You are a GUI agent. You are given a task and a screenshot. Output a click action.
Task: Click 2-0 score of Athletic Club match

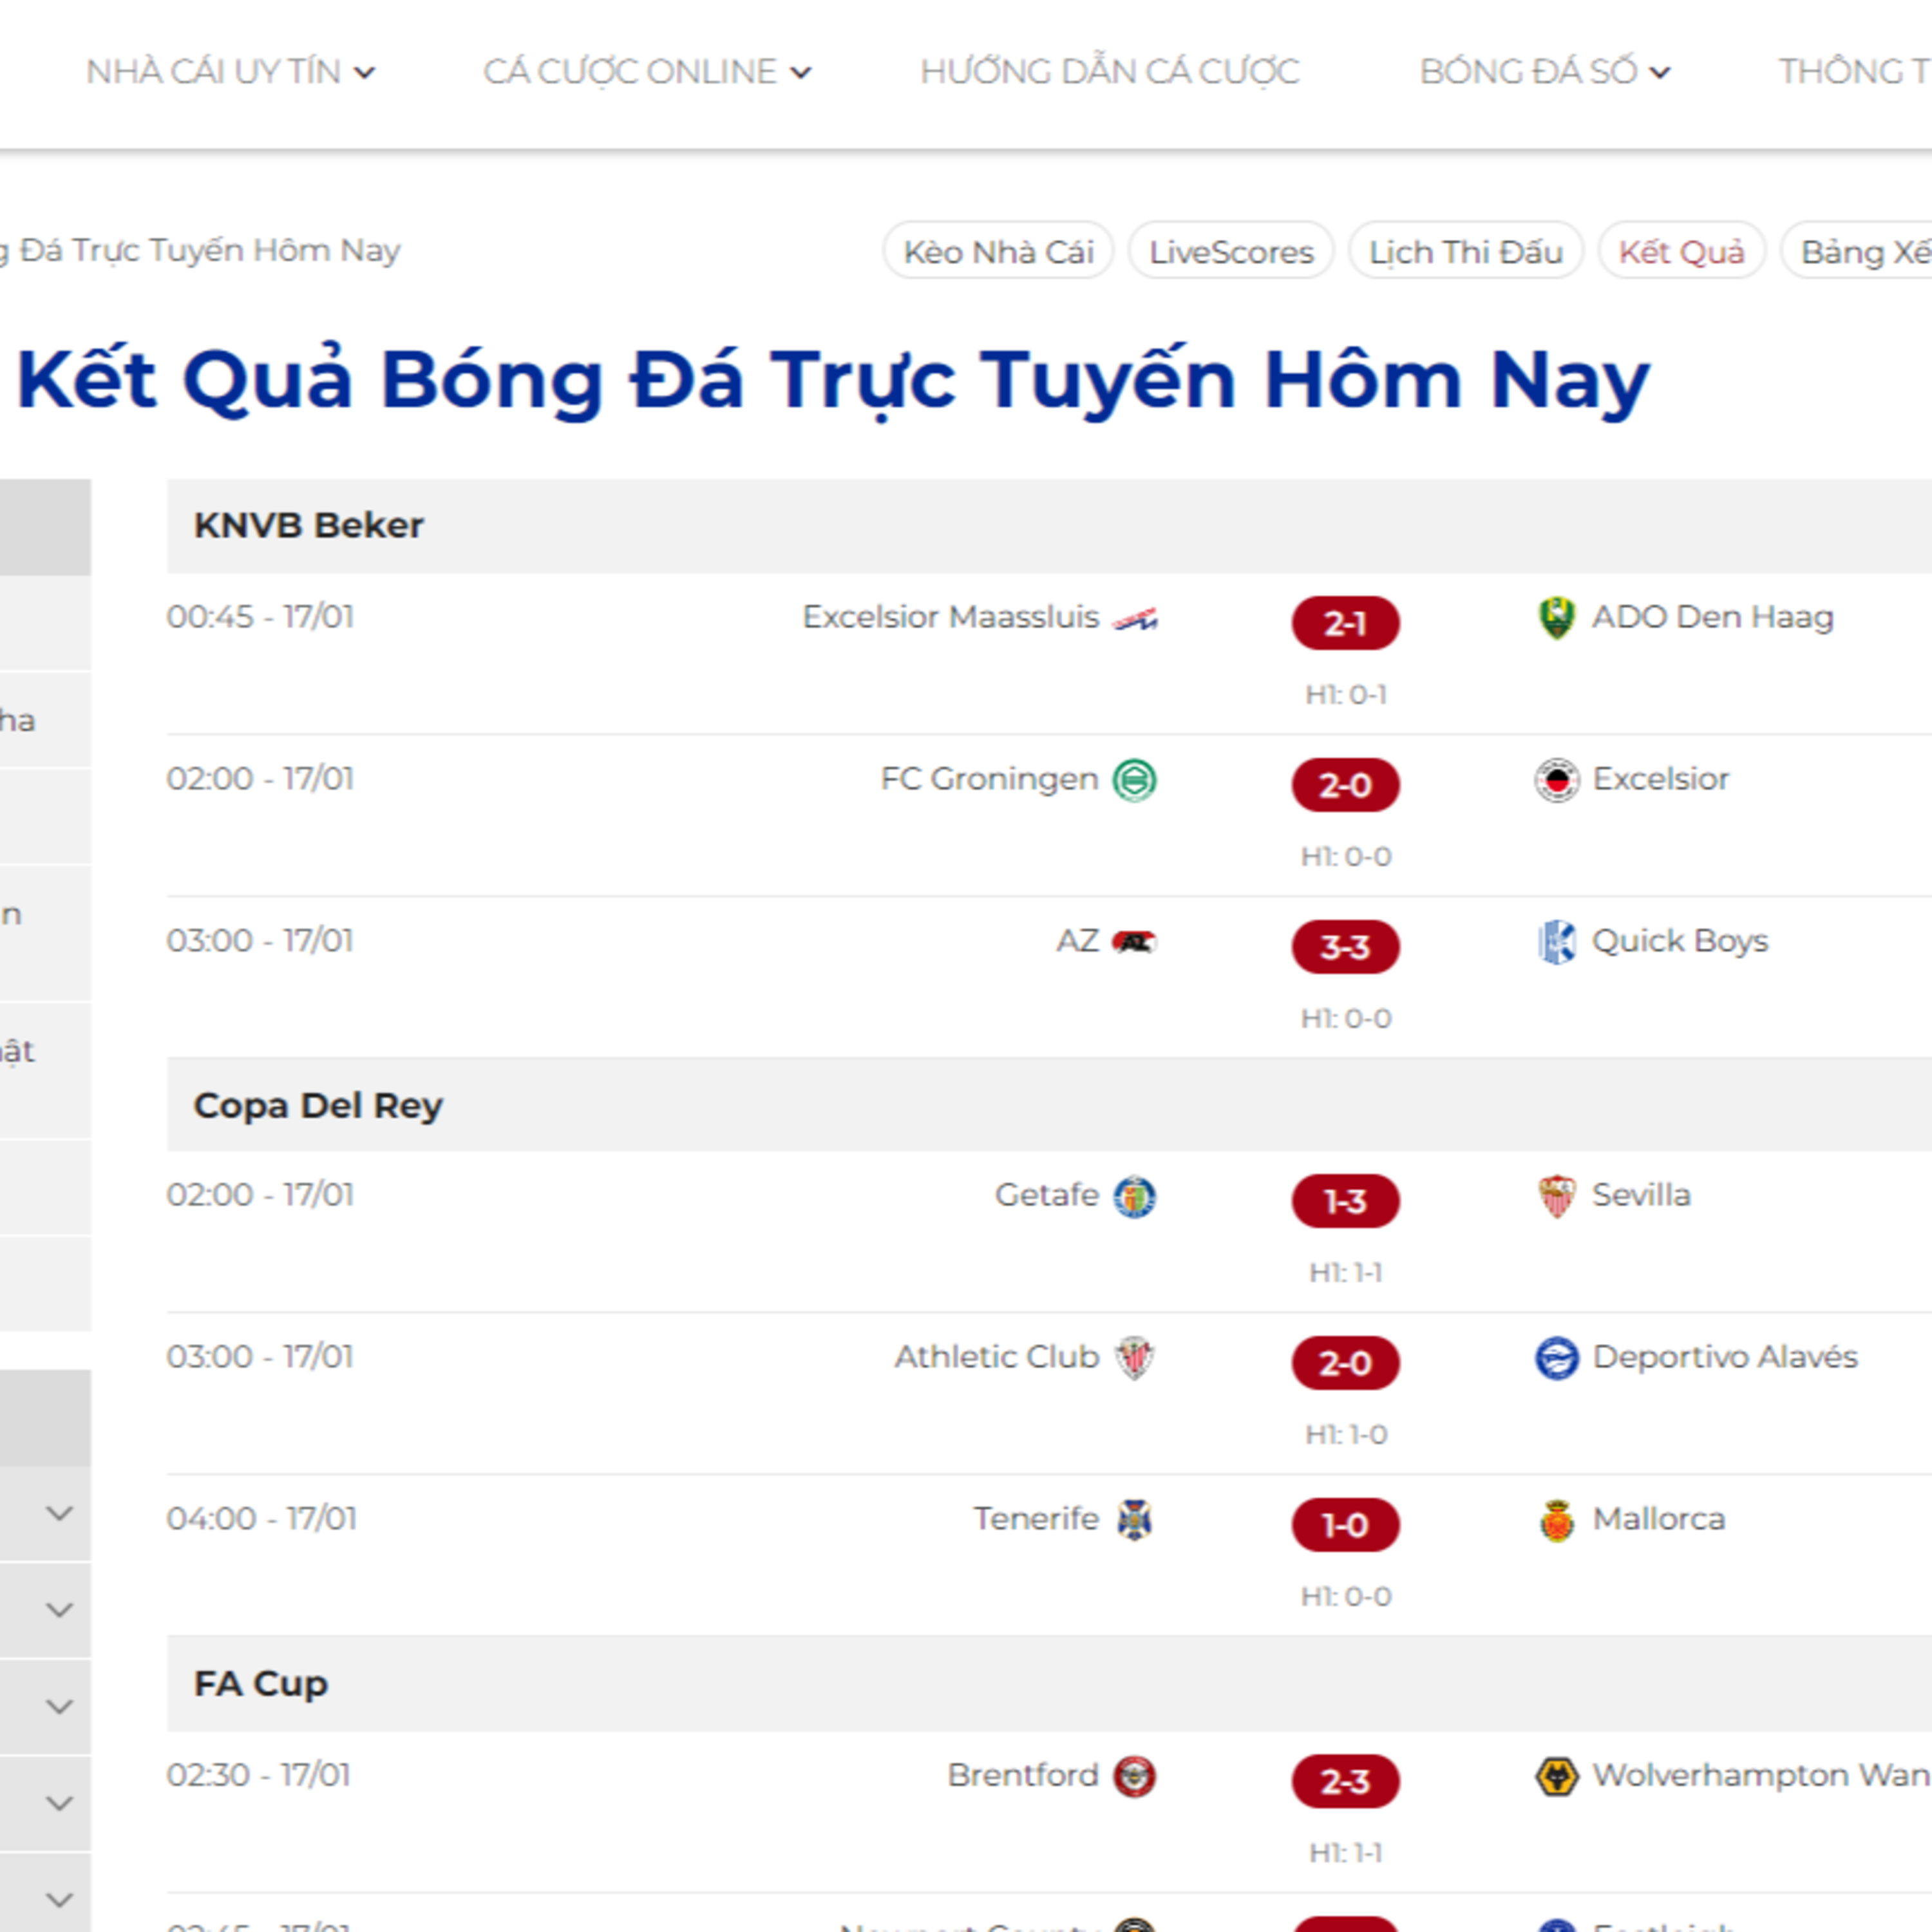[1345, 1363]
